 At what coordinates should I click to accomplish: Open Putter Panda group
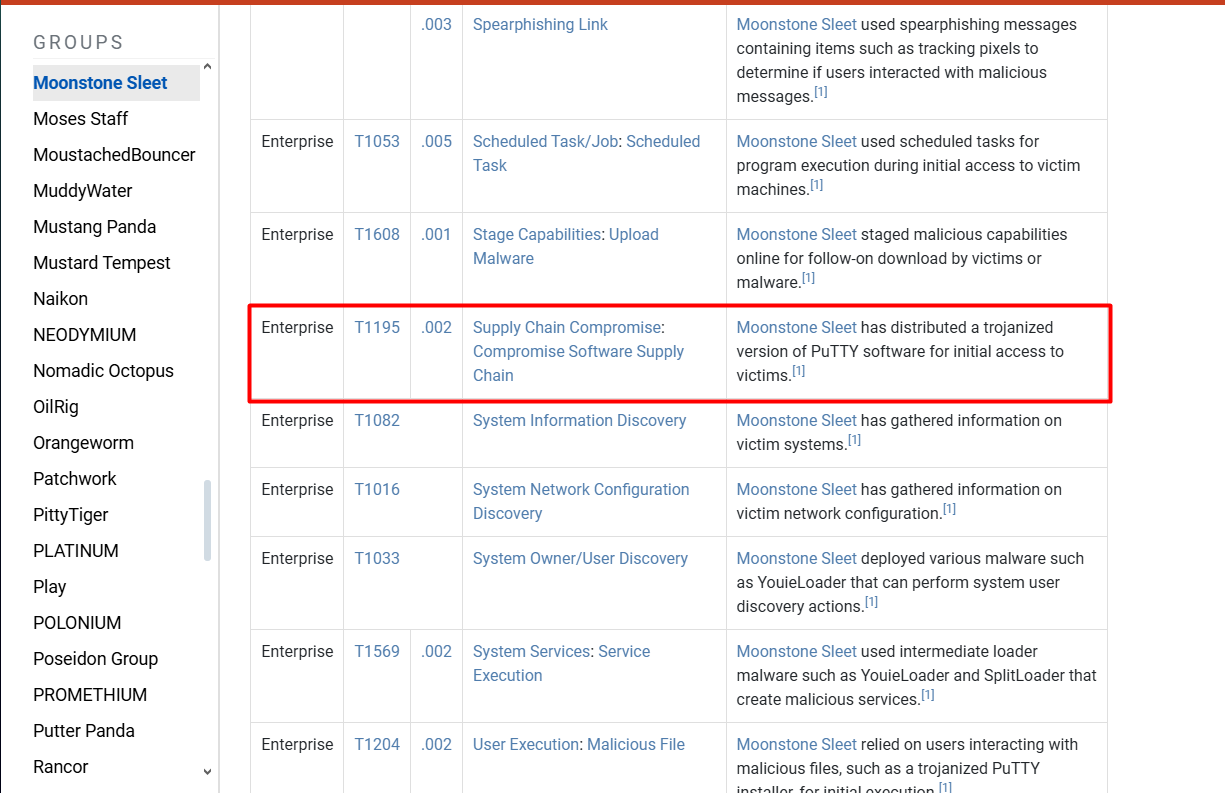point(84,731)
